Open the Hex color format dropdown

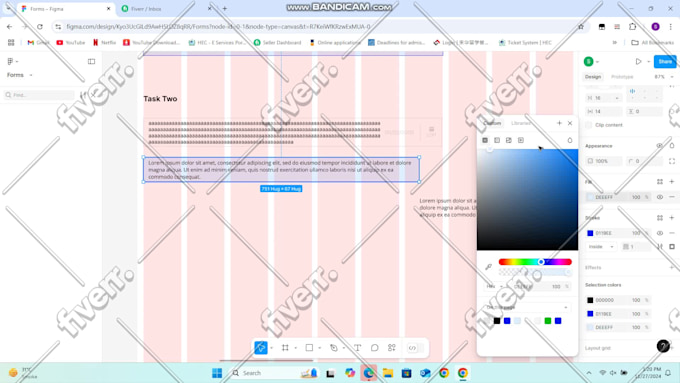pyautogui.click(x=494, y=286)
